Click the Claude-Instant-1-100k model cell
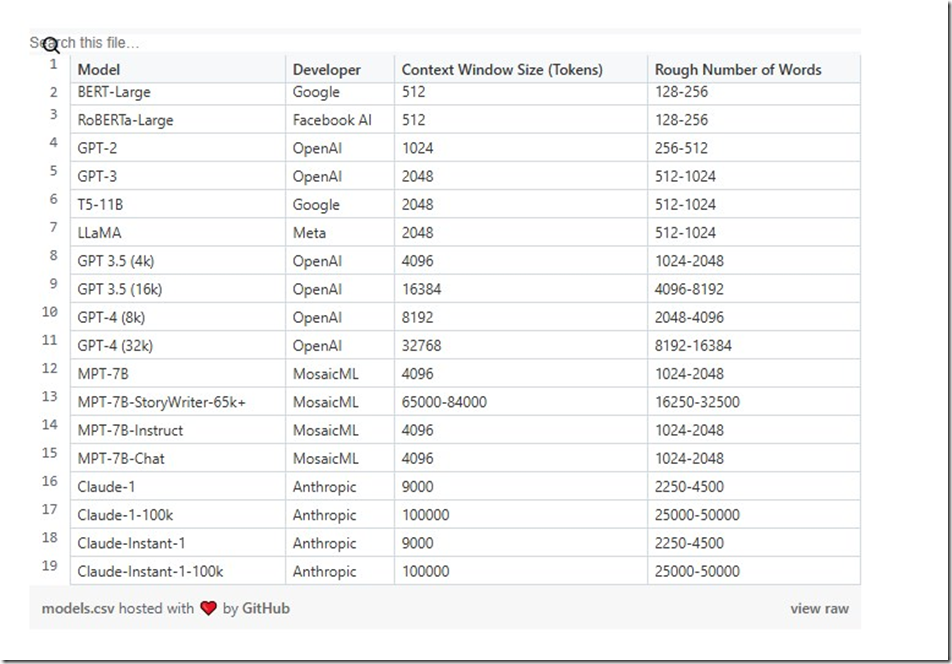 coord(150,572)
